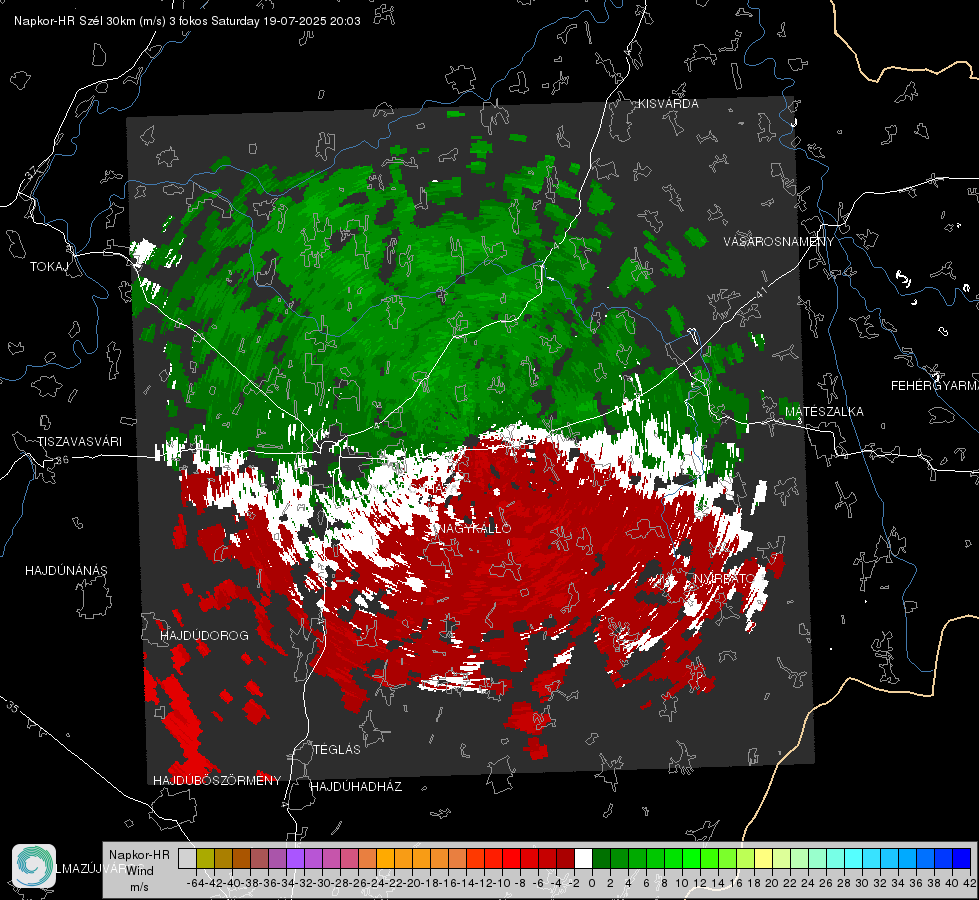Click the radar title text with date 19-07-2025
The image size is (979, 900).
tap(187, 21)
